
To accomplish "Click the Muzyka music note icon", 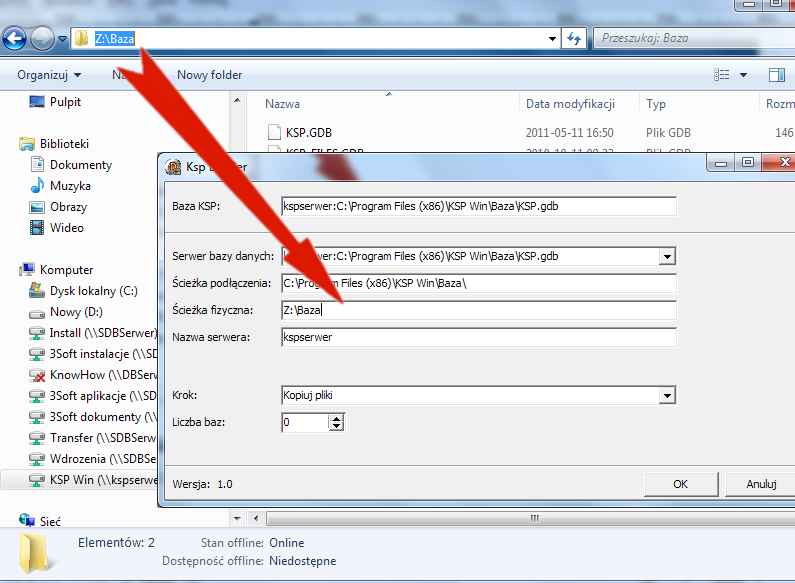I will pyautogui.click(x=37, y=186).
